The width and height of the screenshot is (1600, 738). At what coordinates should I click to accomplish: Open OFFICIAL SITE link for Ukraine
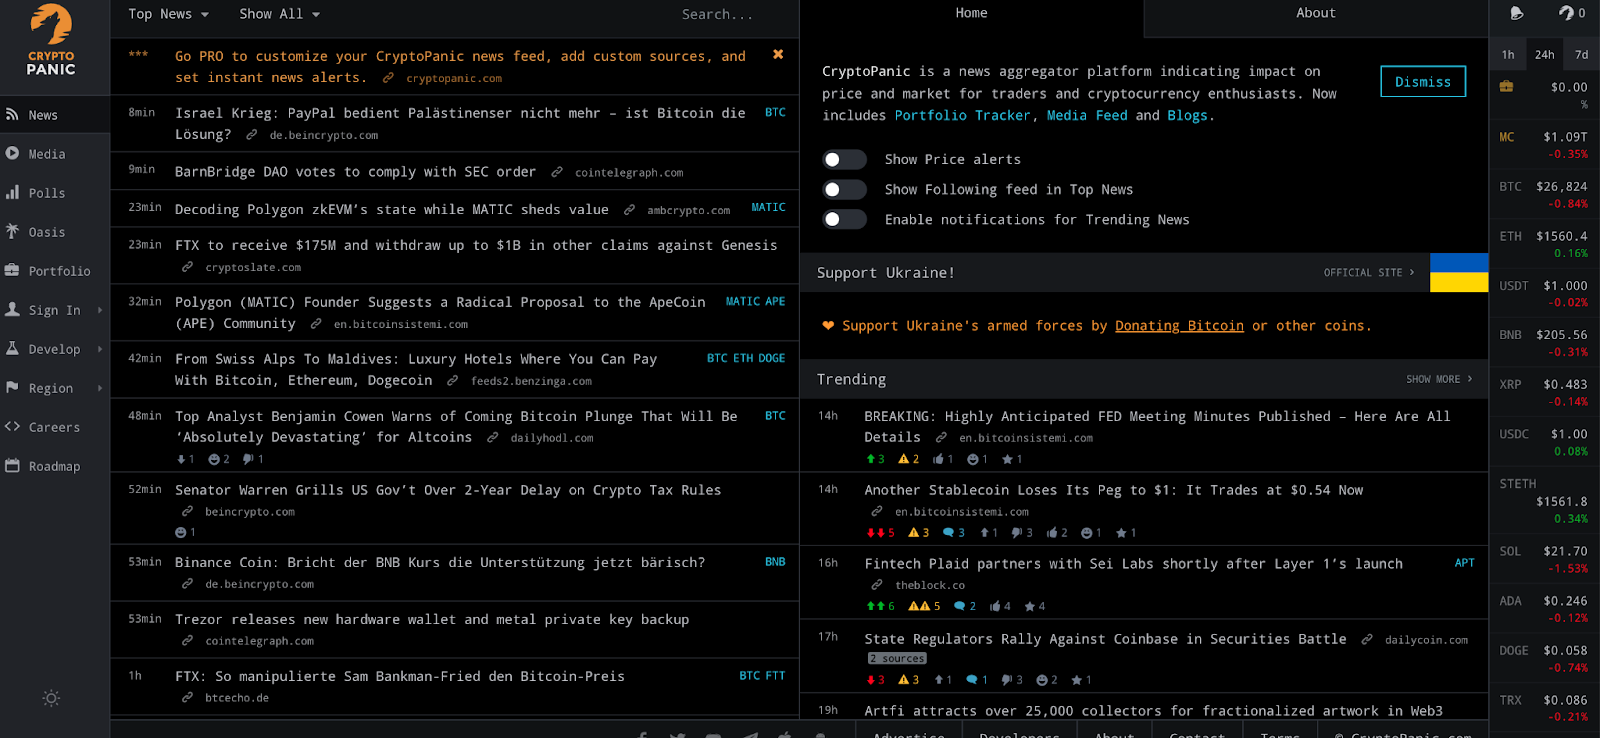(x=1369, y=272)
